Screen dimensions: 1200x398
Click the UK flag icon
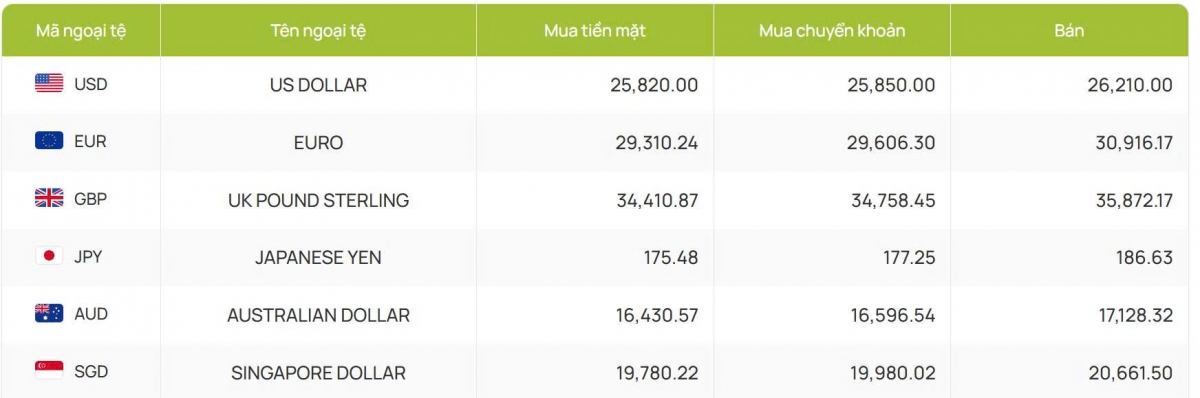[x=49, y=198]
